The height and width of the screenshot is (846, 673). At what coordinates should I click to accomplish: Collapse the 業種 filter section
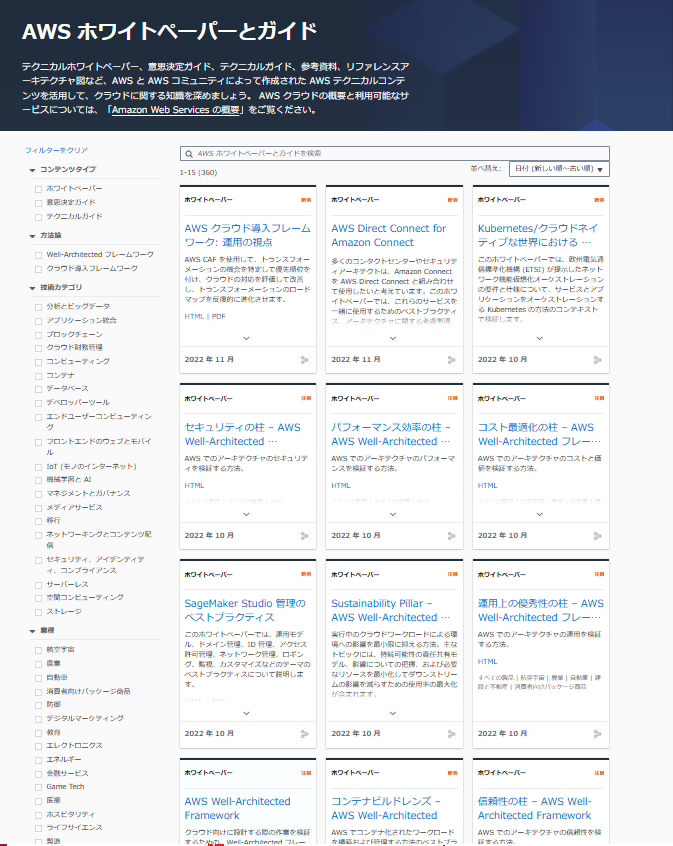pos(32,631)
